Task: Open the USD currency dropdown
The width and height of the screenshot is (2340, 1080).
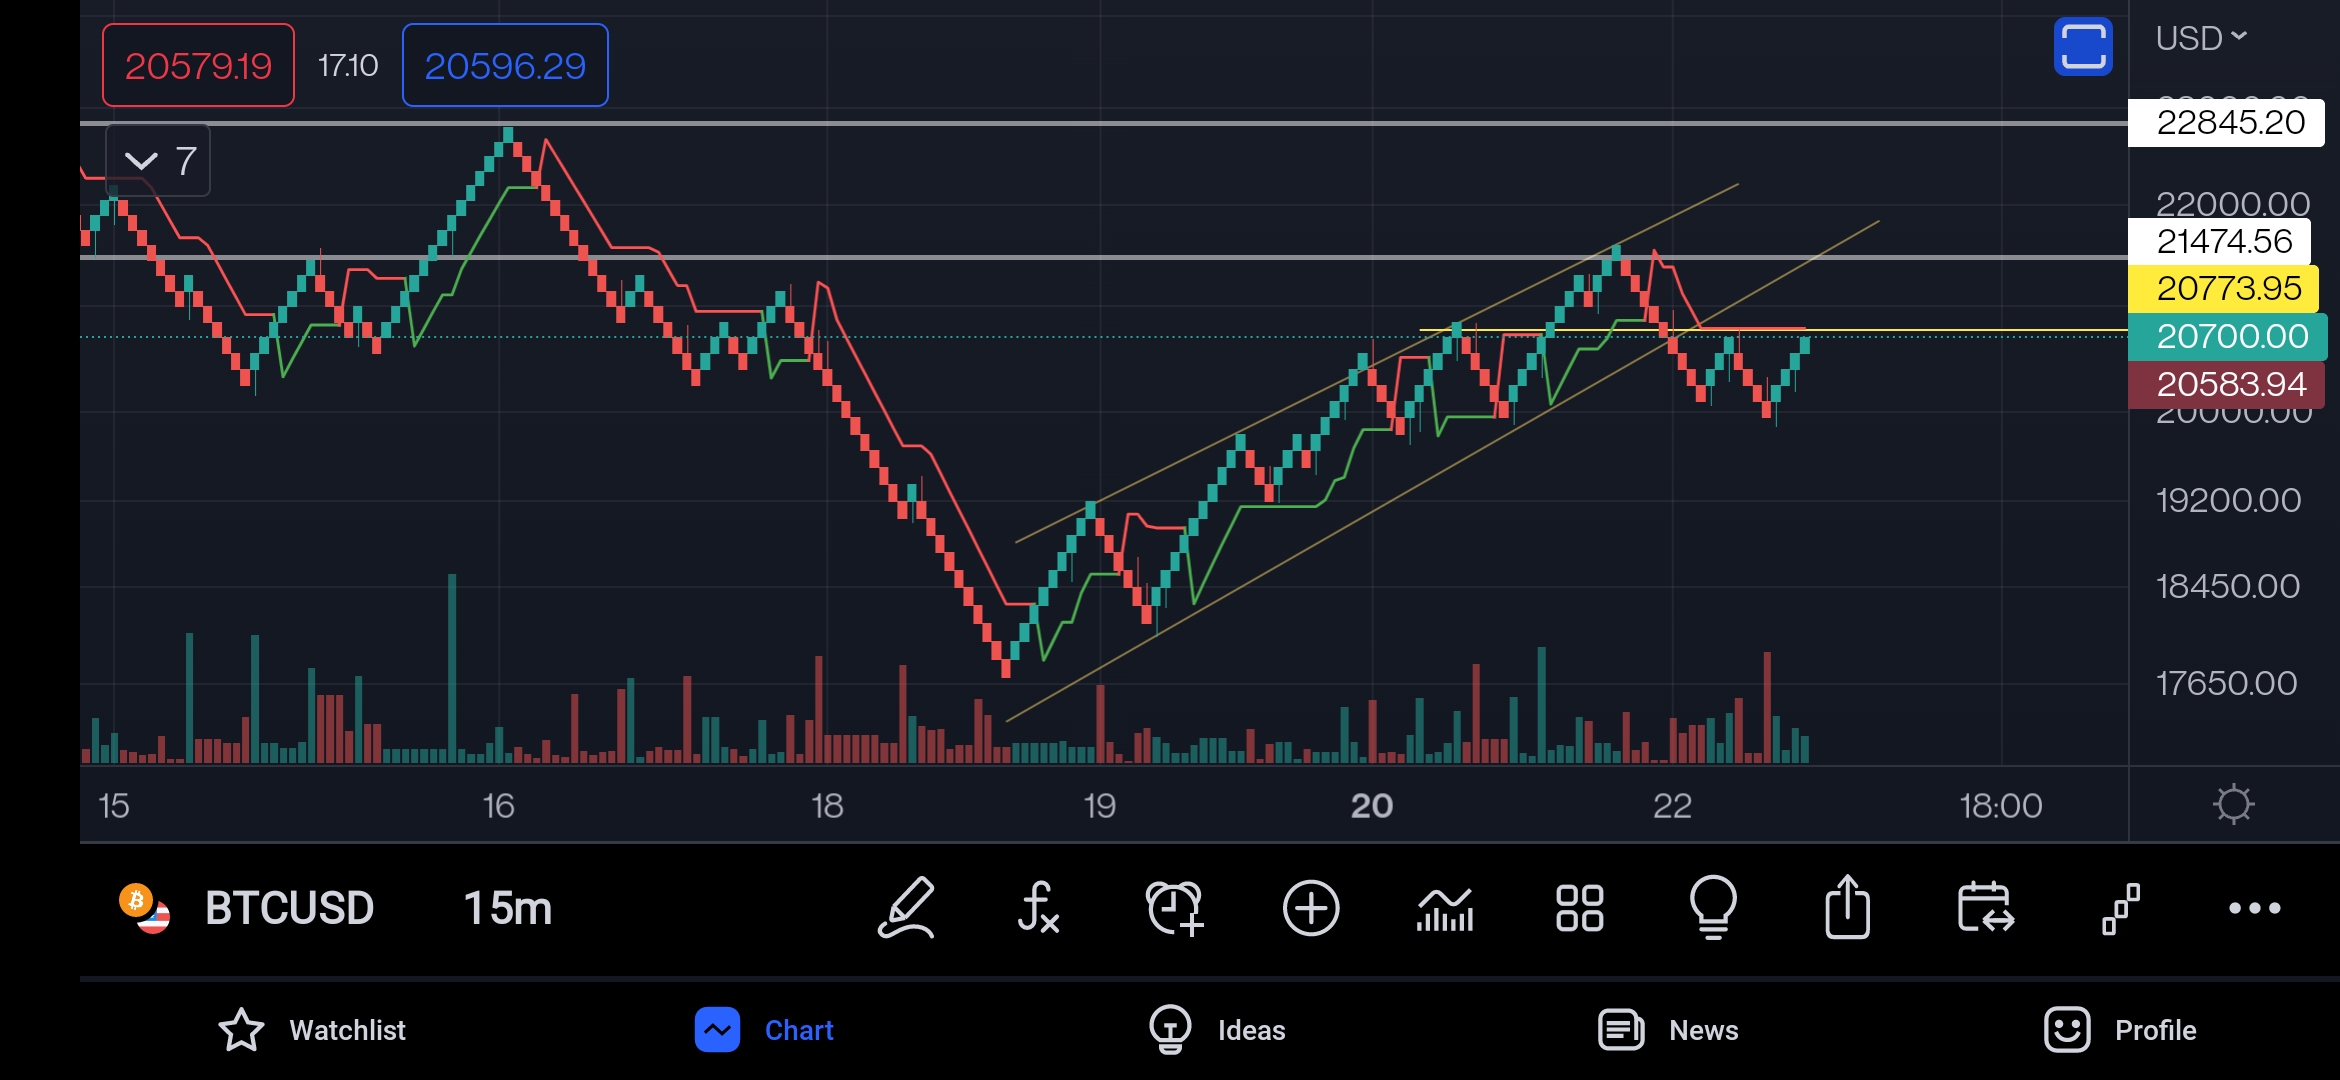Action: [2201, 38]
